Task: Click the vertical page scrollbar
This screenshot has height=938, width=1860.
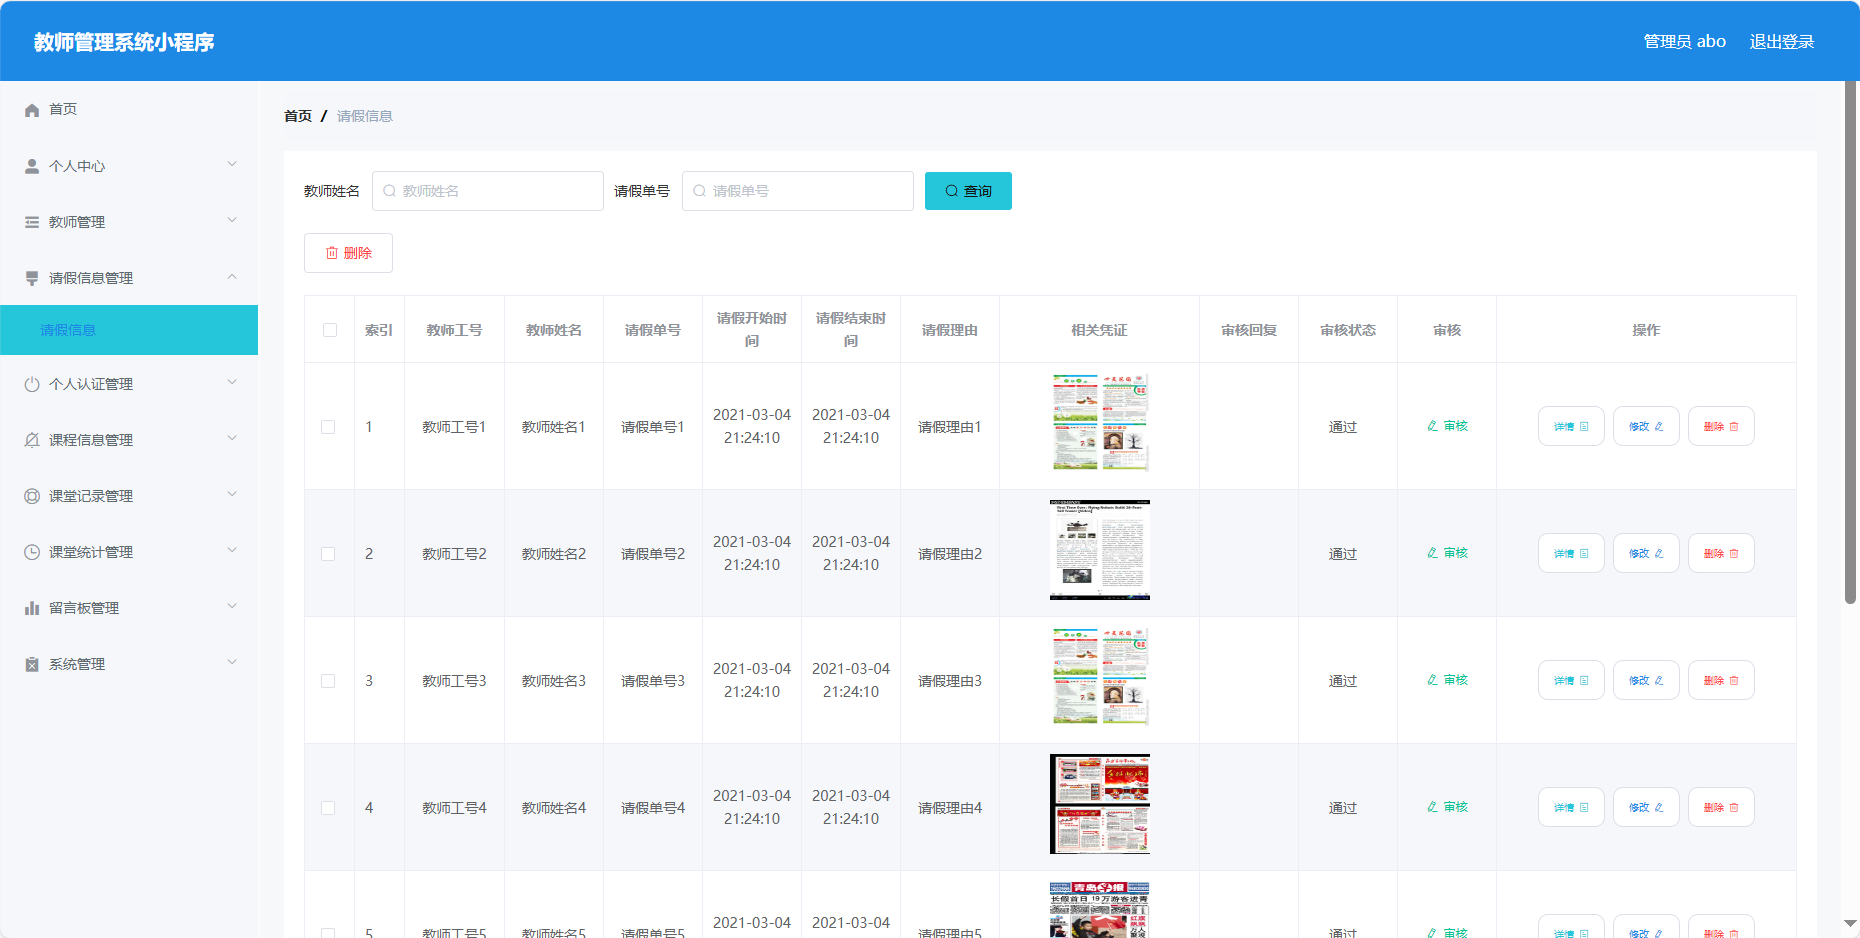Action: coord(1850,343)
